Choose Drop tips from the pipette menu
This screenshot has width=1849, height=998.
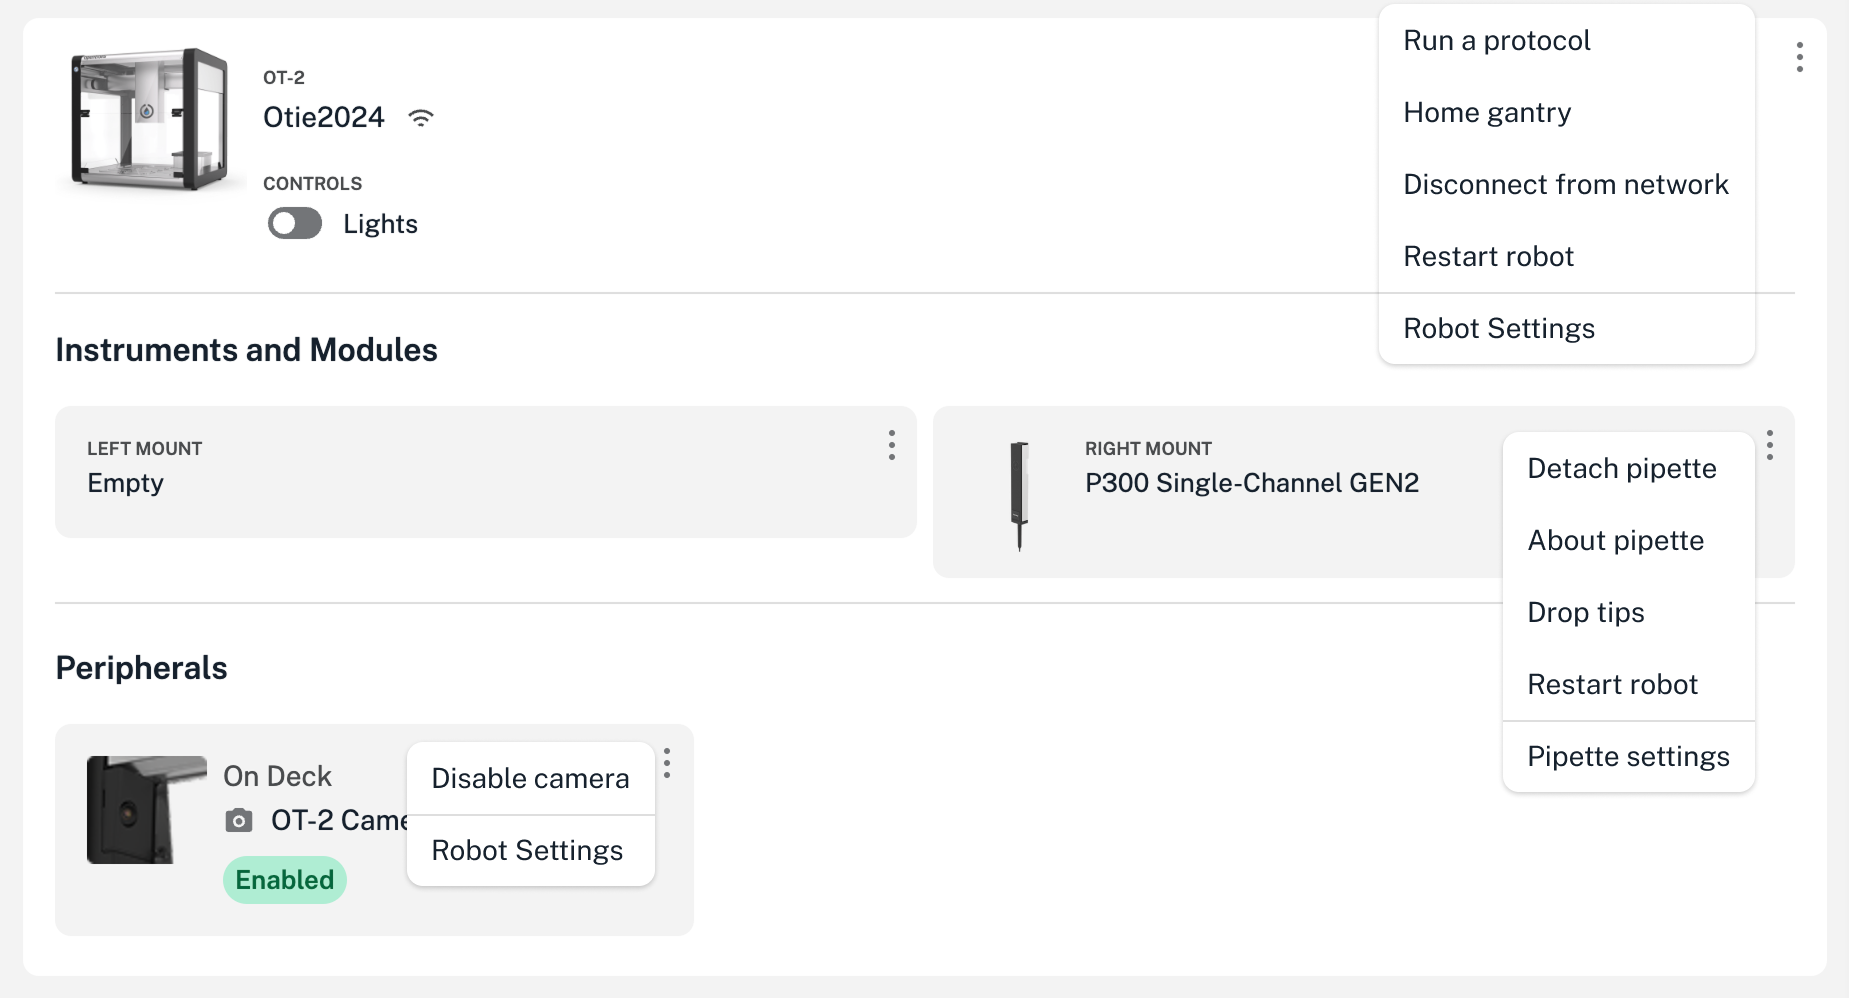1585,612
